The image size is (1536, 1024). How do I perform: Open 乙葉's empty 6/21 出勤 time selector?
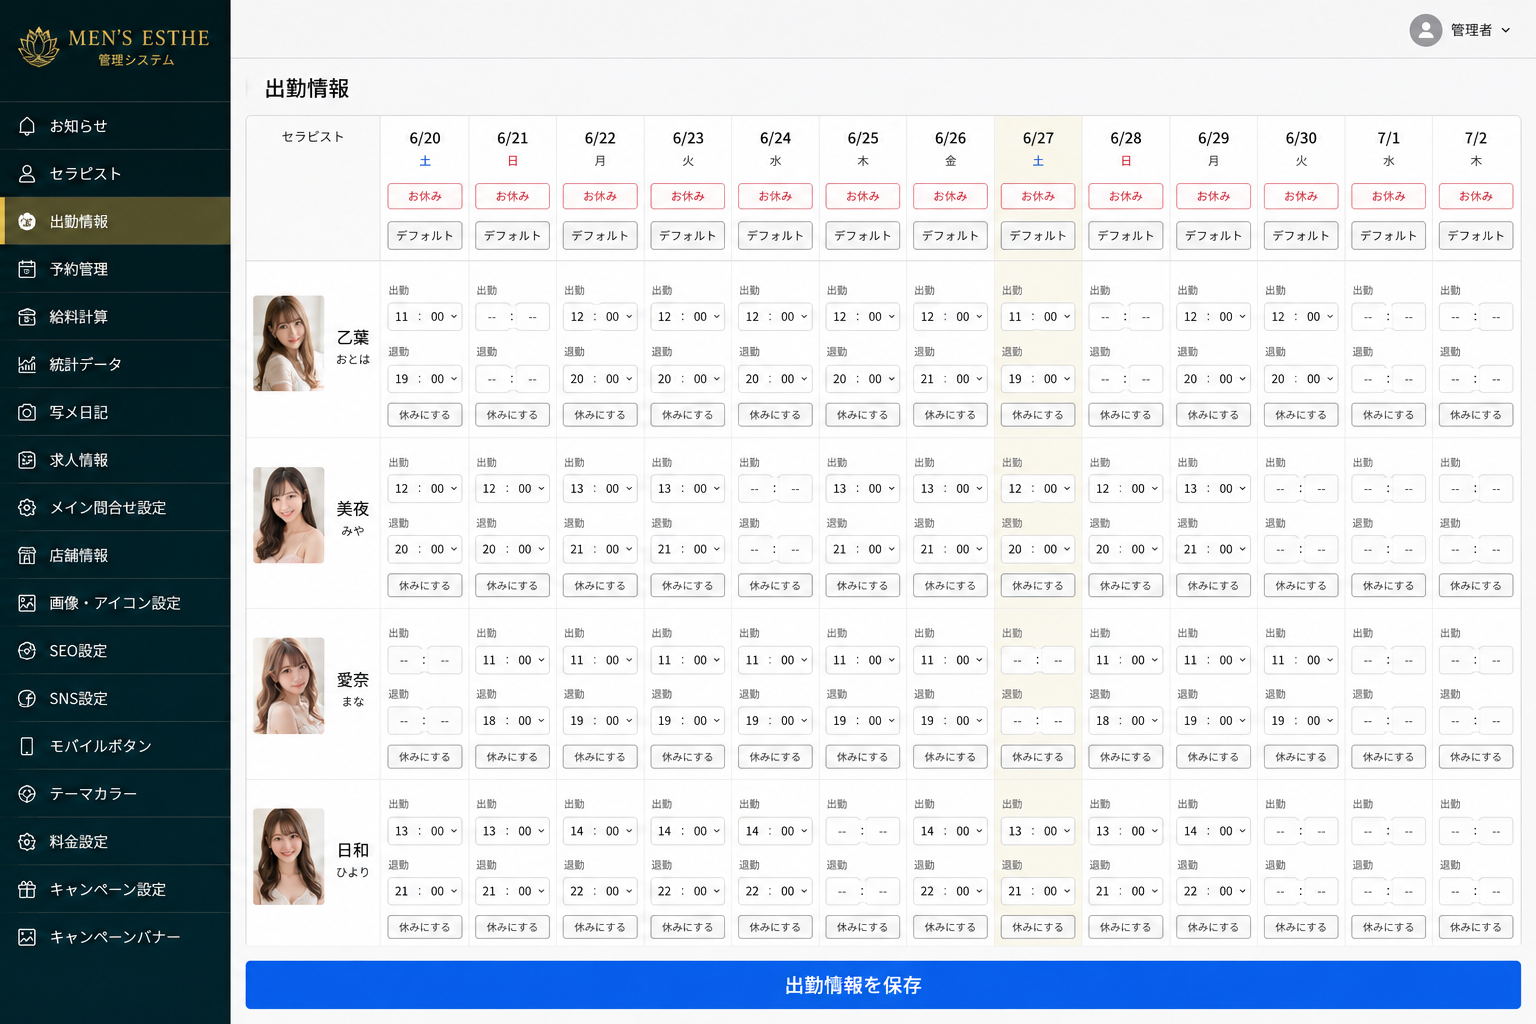click(x=512, y=317)
